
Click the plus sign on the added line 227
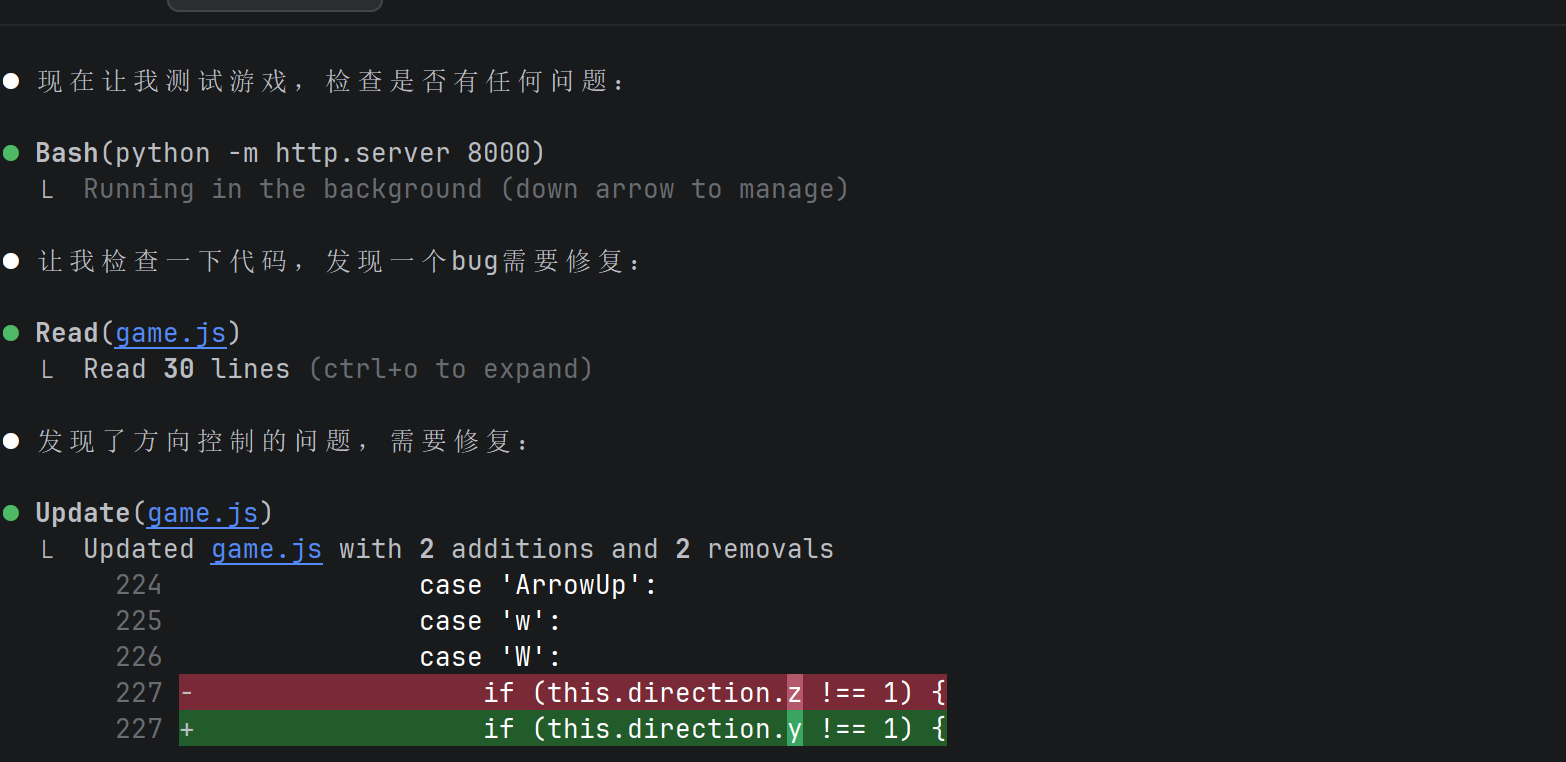click(186, 729)
